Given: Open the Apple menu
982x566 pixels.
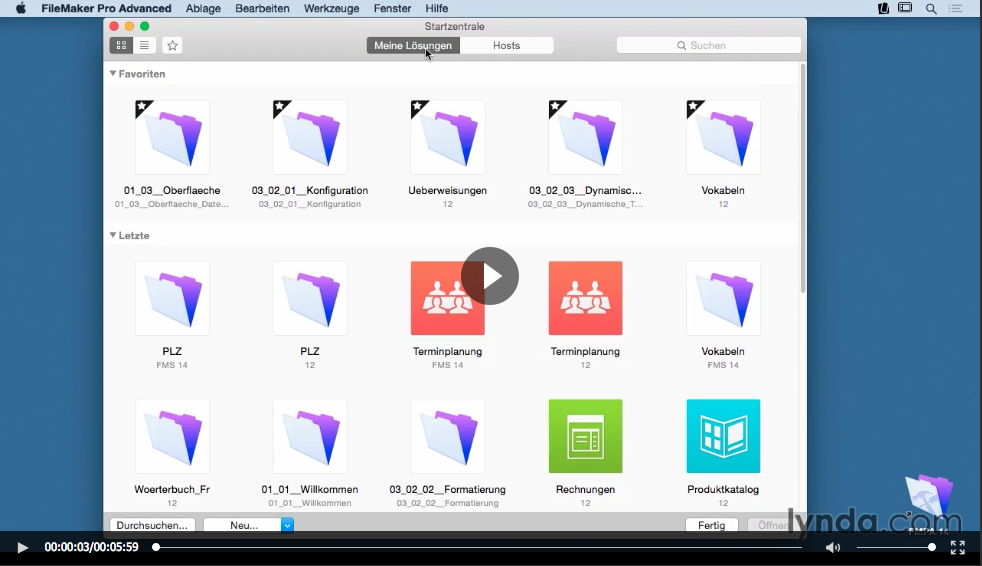Looking at the screenshot, I should coord(21,8).
